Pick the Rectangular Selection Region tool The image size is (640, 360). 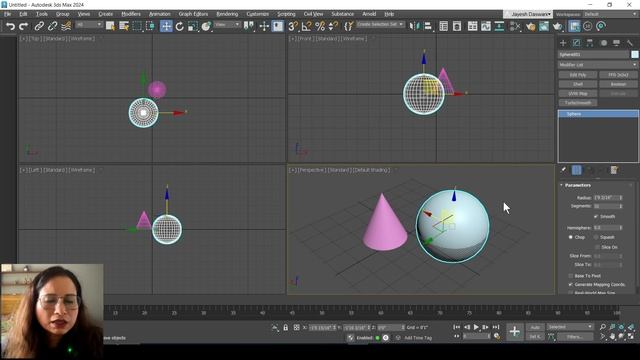(137, 27)
